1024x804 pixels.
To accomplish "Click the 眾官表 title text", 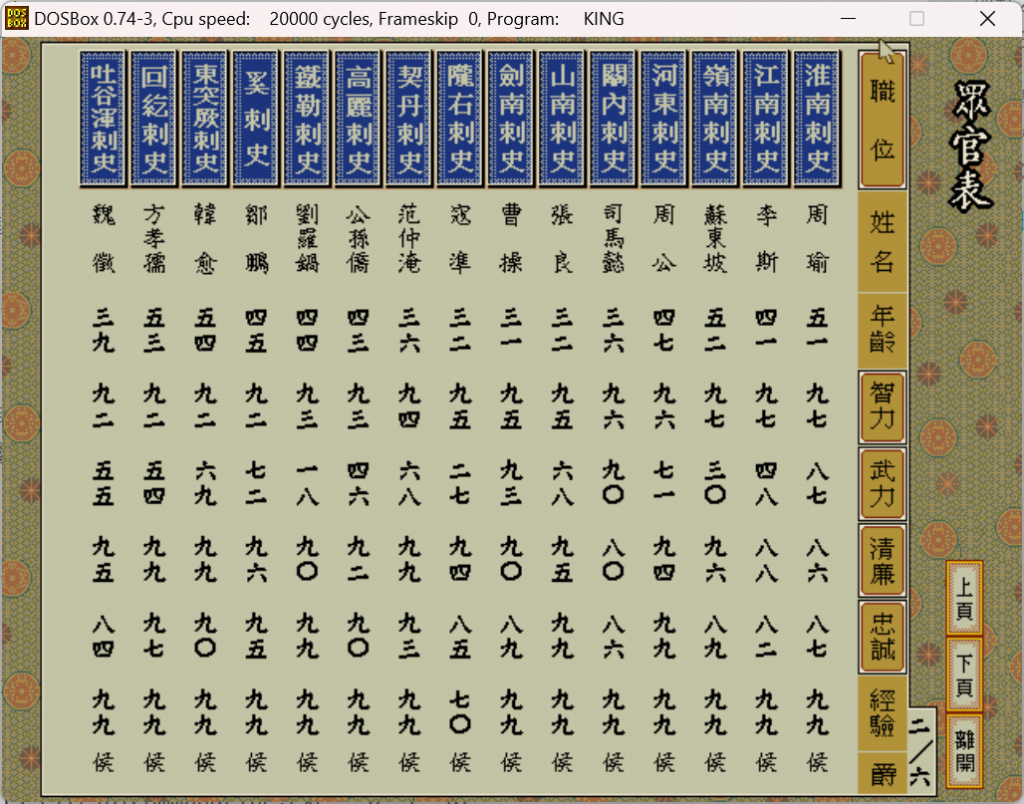I will click(970, 146).
